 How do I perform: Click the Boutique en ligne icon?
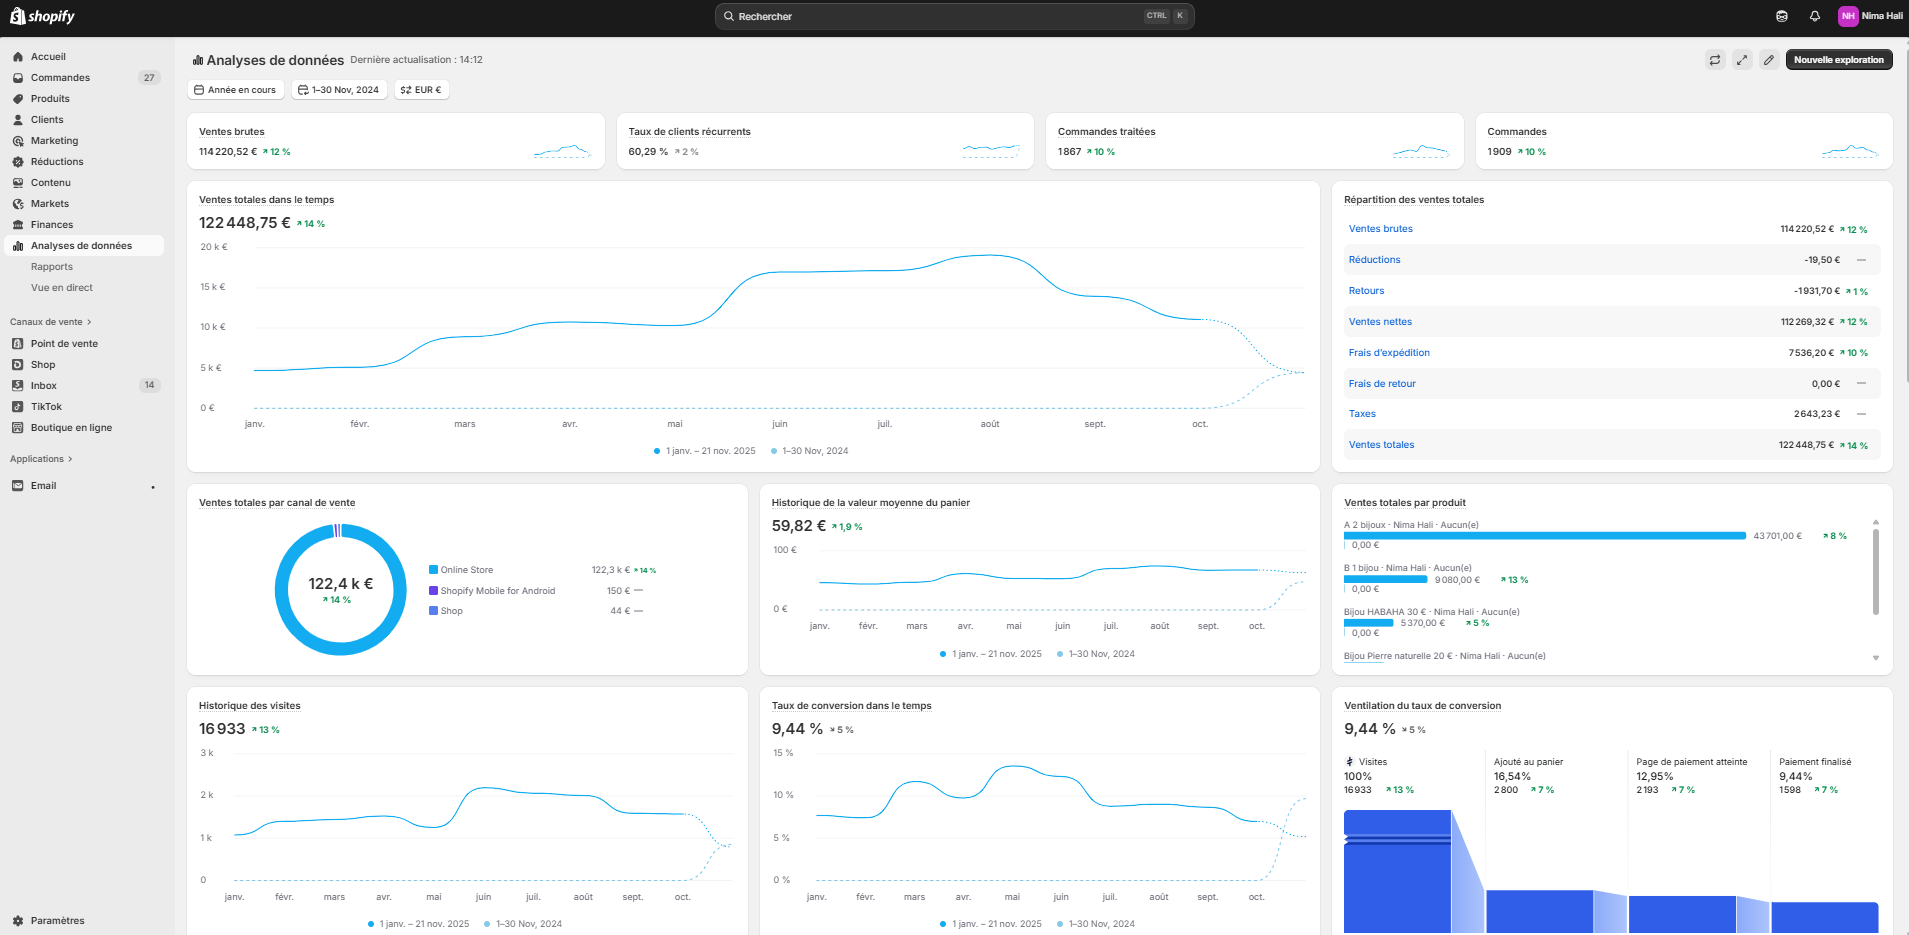[18, 428]
